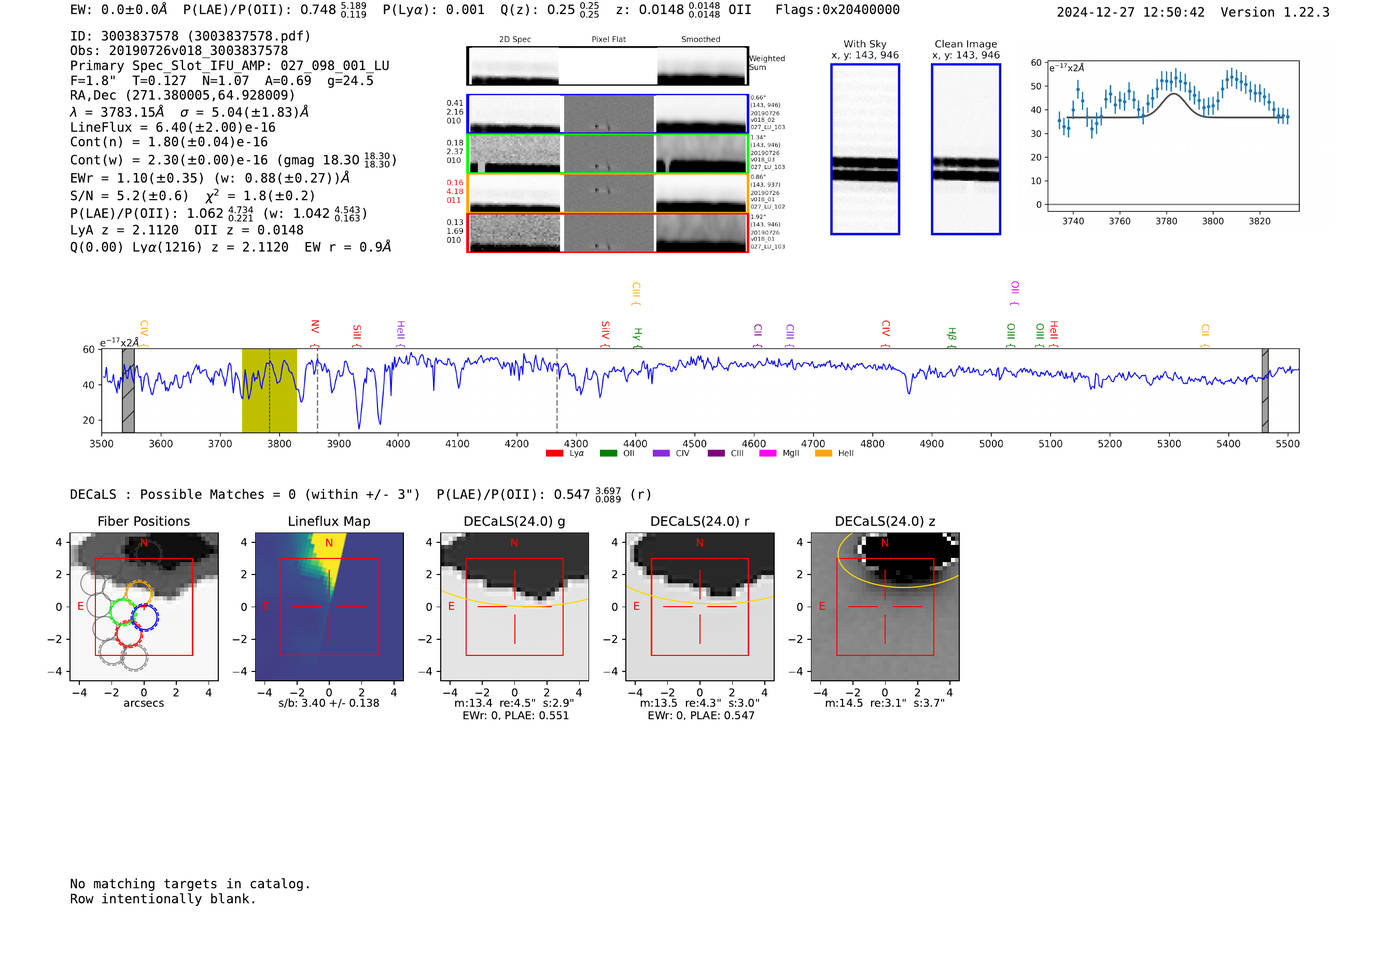Click the yellow highlighted band in the spectrum
The height and width of the screenshot is (953, 1400).
coord(269,390)
